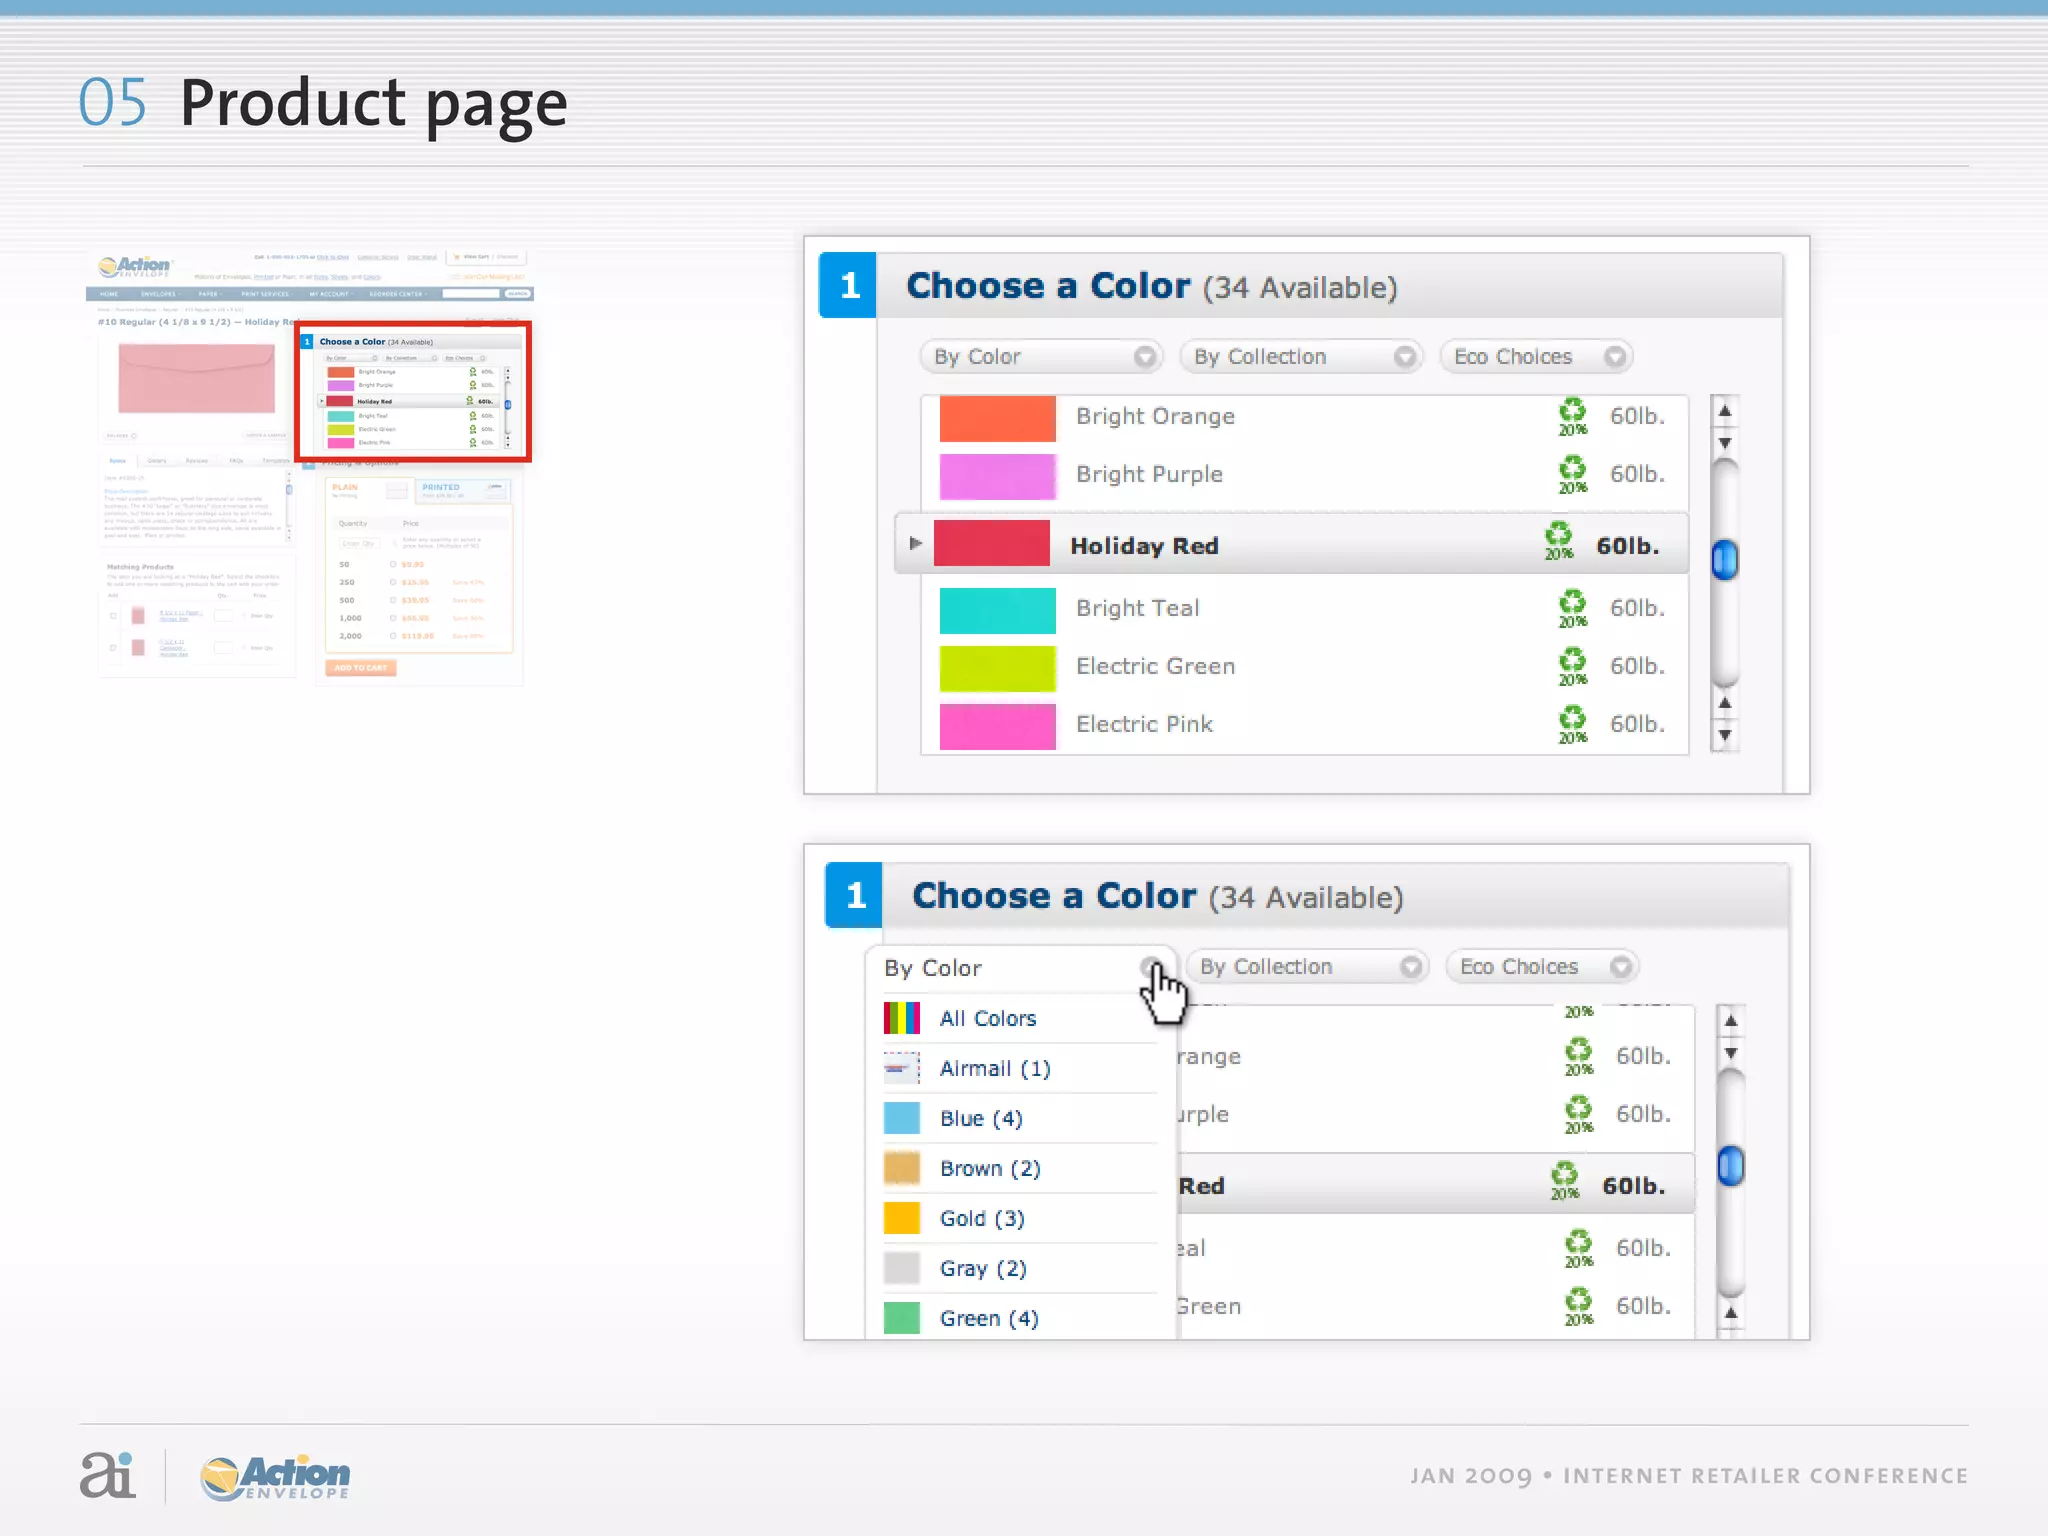Pick Green (4) from the color list

(988, 1318)
